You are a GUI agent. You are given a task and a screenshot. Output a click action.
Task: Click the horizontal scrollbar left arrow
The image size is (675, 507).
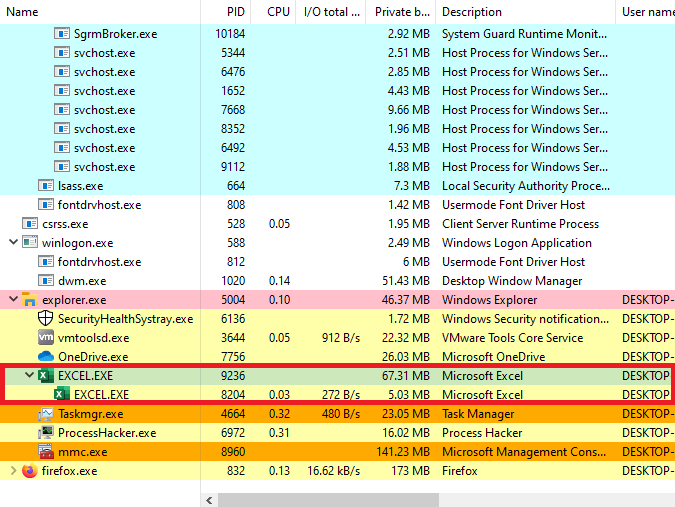click(x=209, y=500)
